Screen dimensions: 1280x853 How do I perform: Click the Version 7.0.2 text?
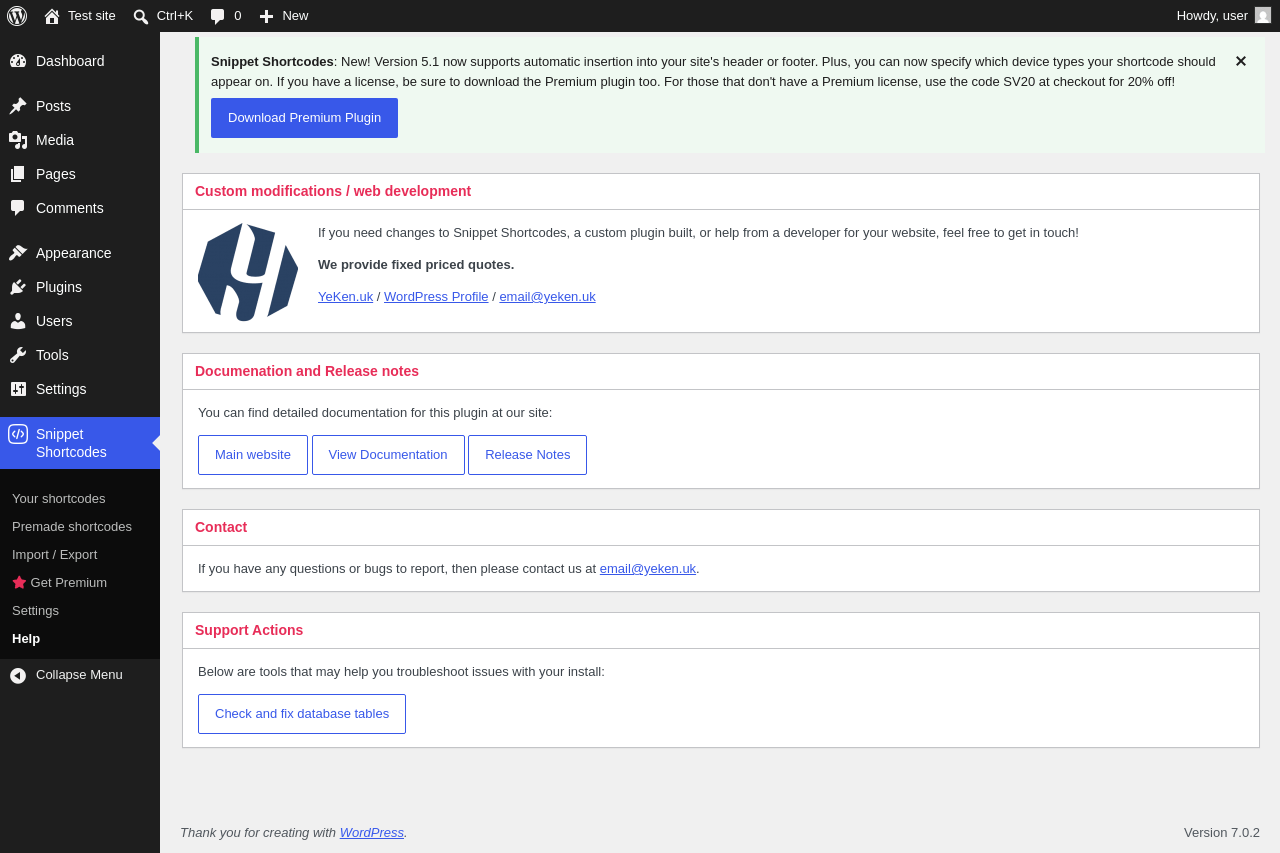(x=1222, y=833)
